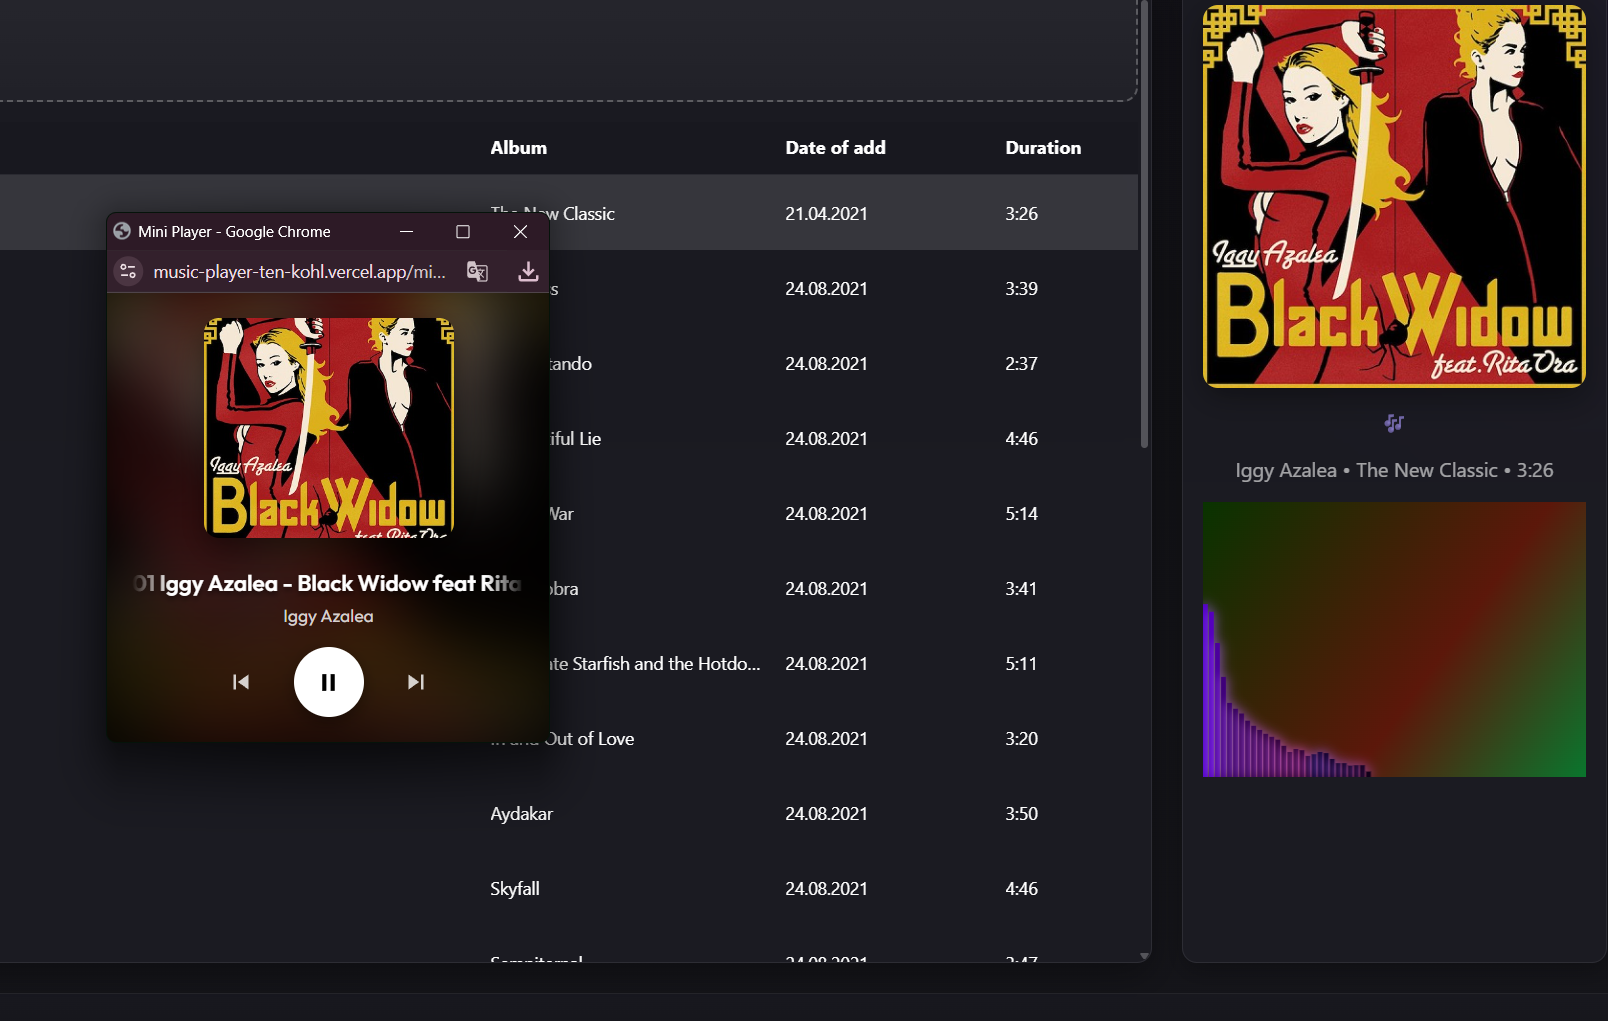The height and width of the screenshot is (1021, 1608).
Task: Click the music notes icon under the large cover
Action: pos(1394,423)
